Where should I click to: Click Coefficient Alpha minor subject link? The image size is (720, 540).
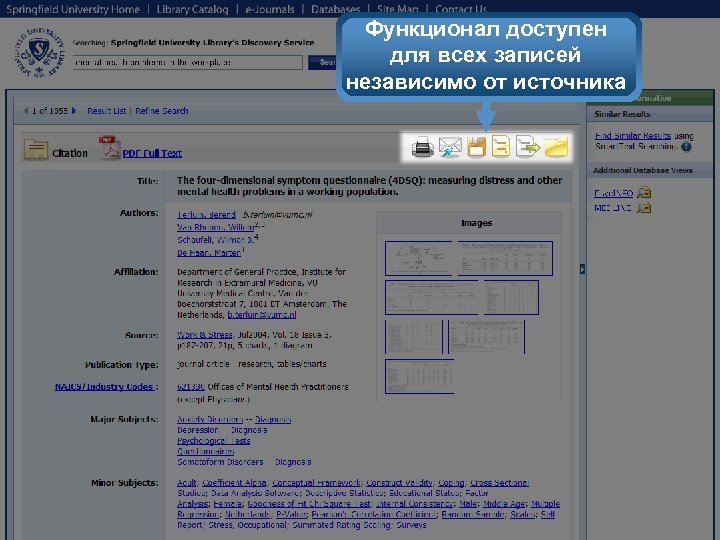coord(235,483)
